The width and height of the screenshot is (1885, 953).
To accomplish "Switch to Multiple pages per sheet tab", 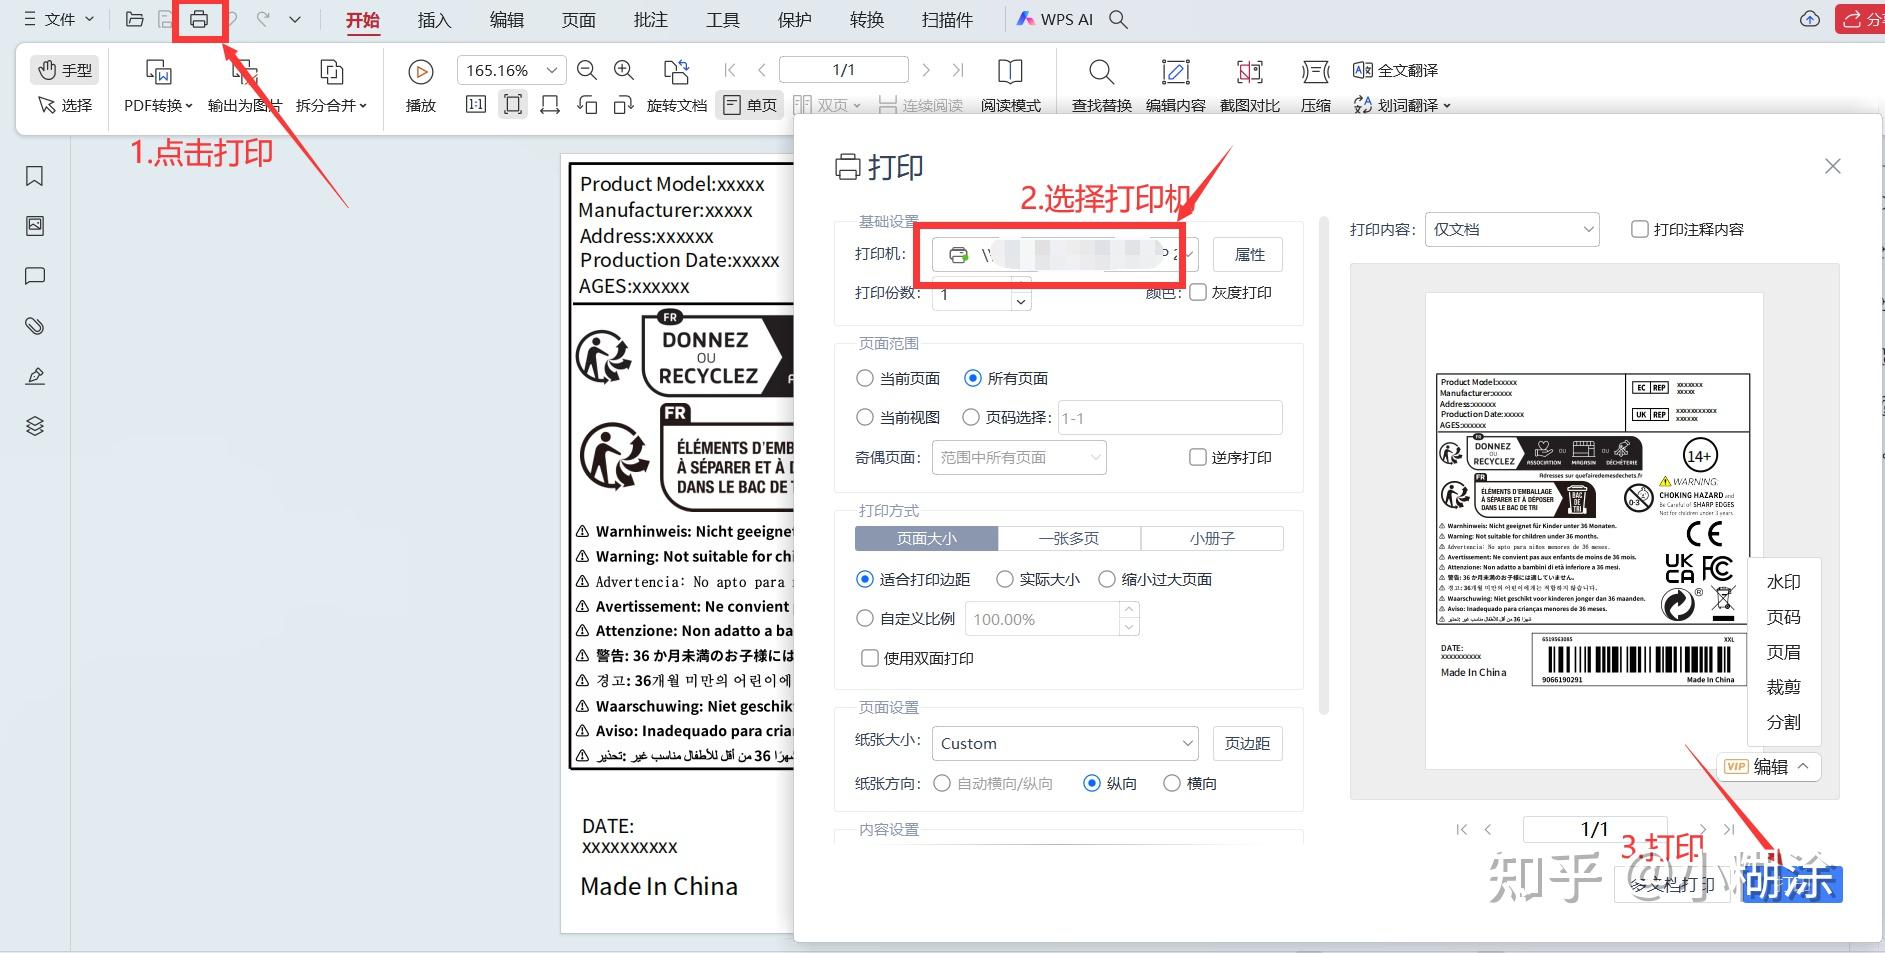I will [x=1069, y=538].
